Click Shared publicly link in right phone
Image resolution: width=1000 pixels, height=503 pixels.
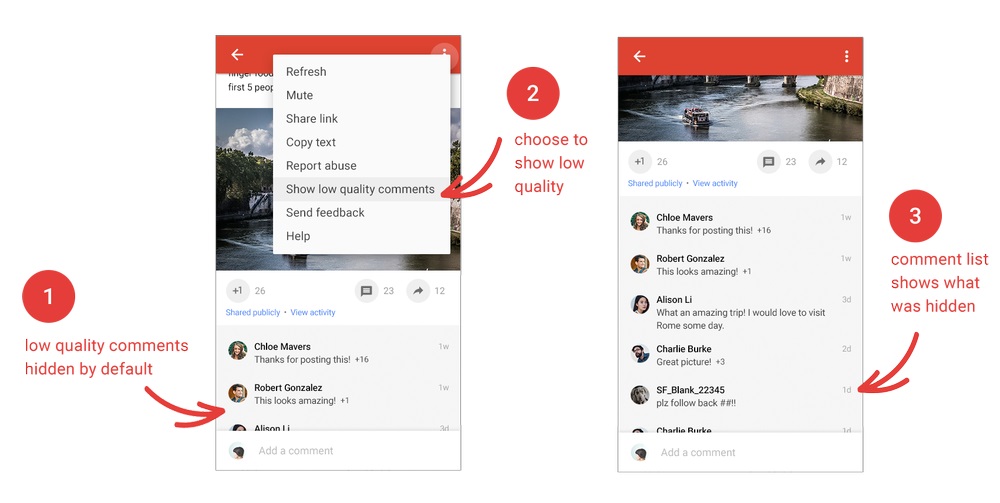coord(655,183)
